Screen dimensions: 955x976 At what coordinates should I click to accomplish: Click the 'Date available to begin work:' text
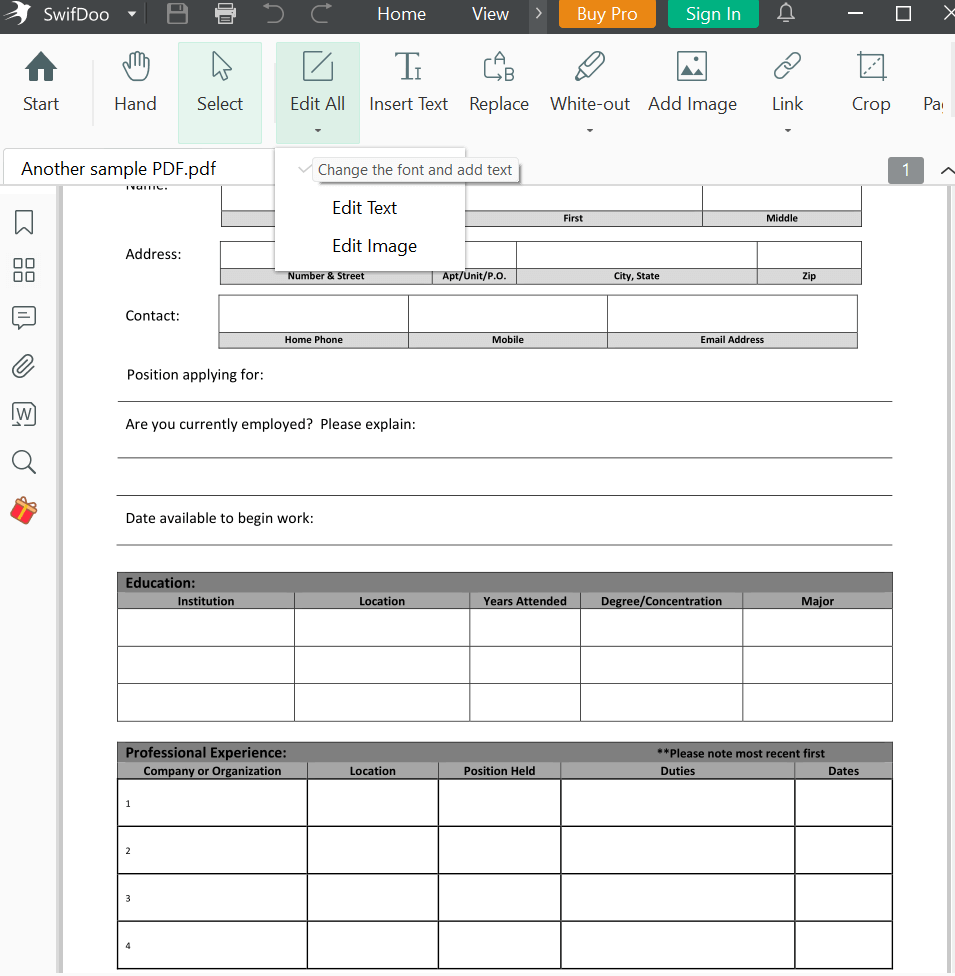[219, 518]
